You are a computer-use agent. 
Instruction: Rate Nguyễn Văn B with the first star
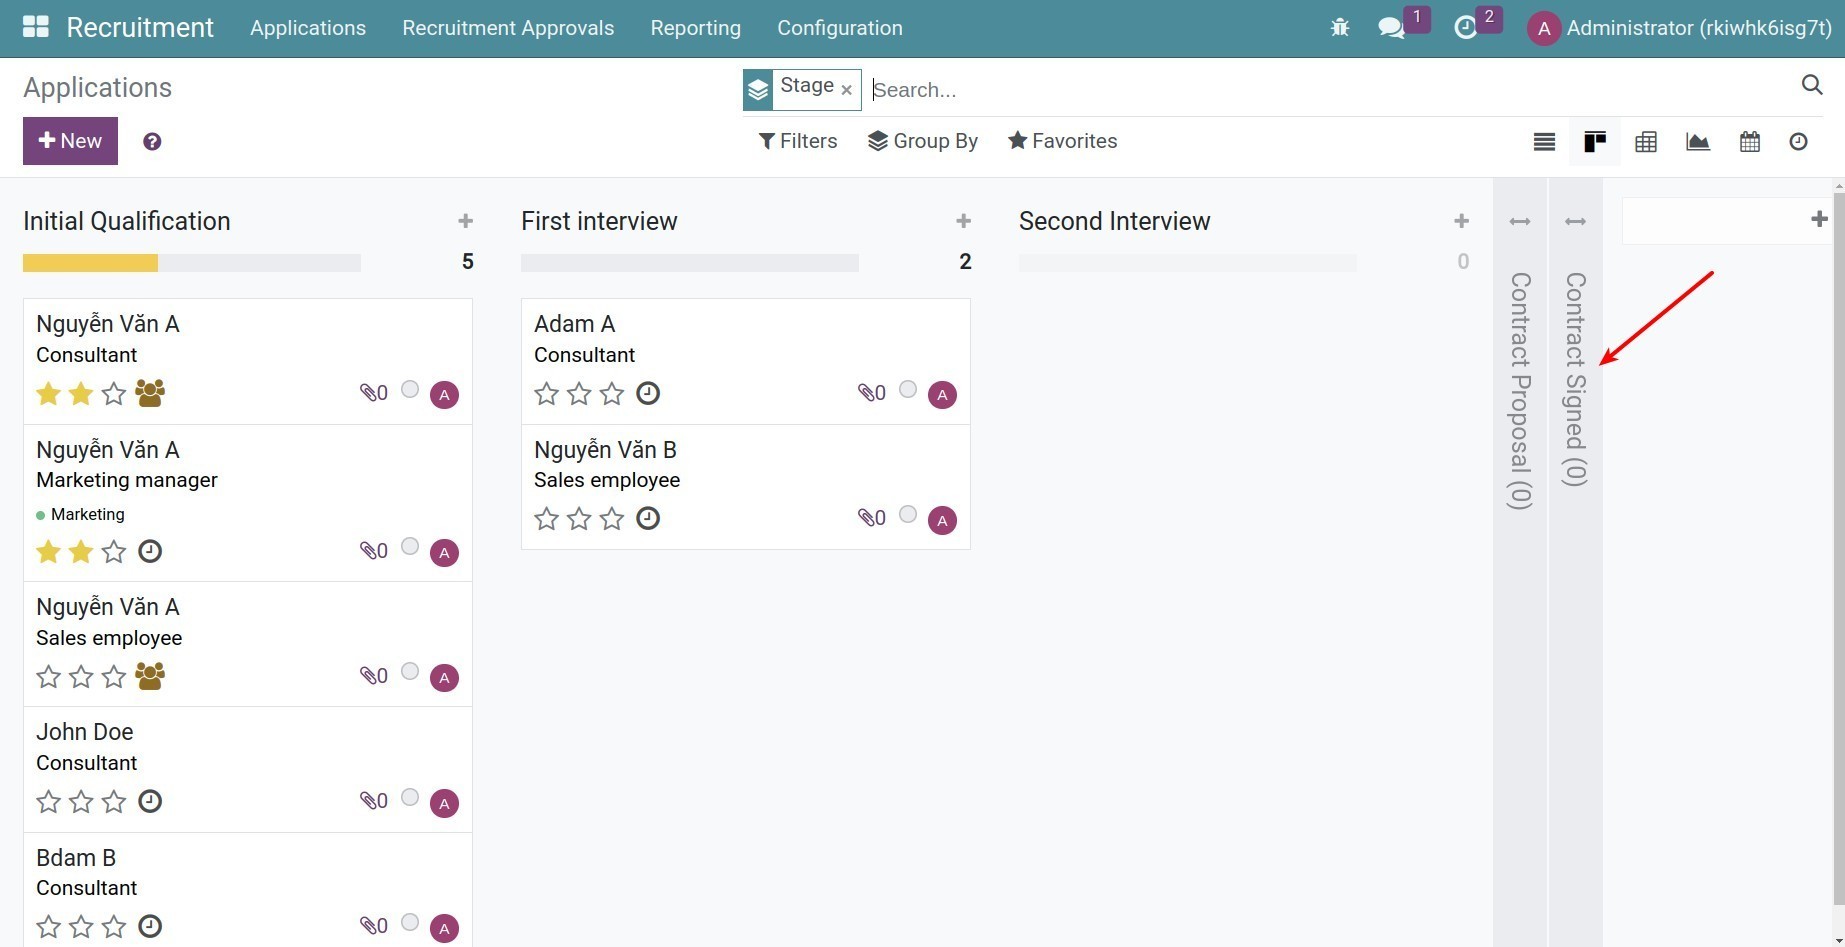(x=546, y=518)
